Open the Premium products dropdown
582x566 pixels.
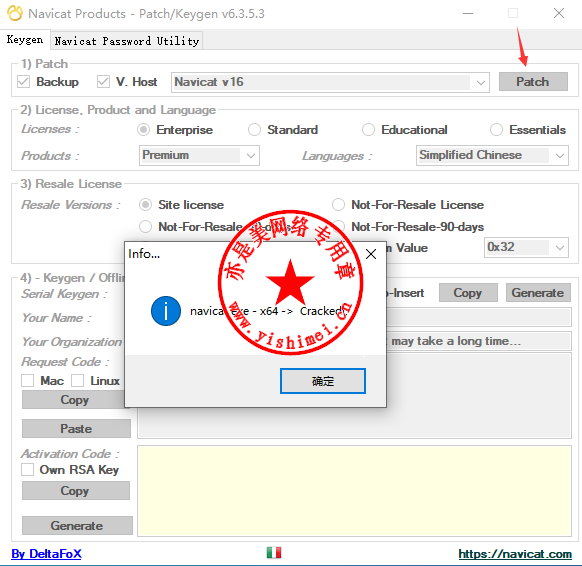point(199,155)
